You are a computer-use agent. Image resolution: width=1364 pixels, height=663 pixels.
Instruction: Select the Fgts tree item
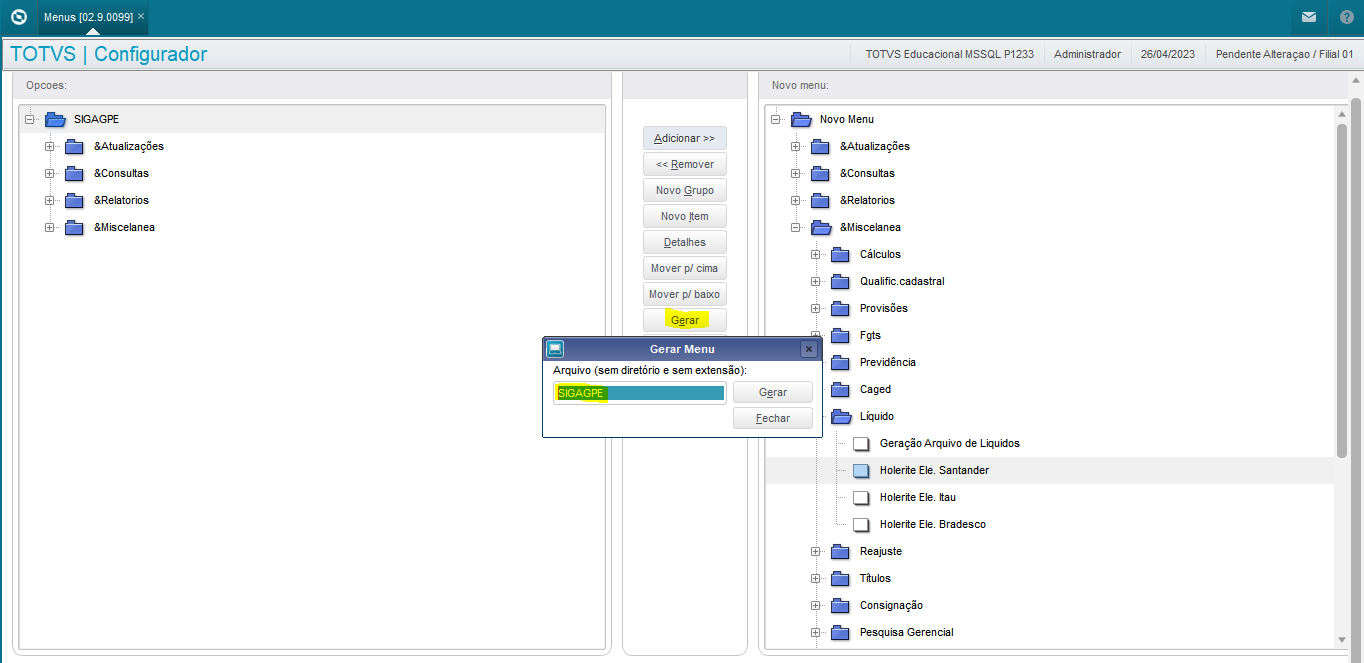(x=870, y=335)
